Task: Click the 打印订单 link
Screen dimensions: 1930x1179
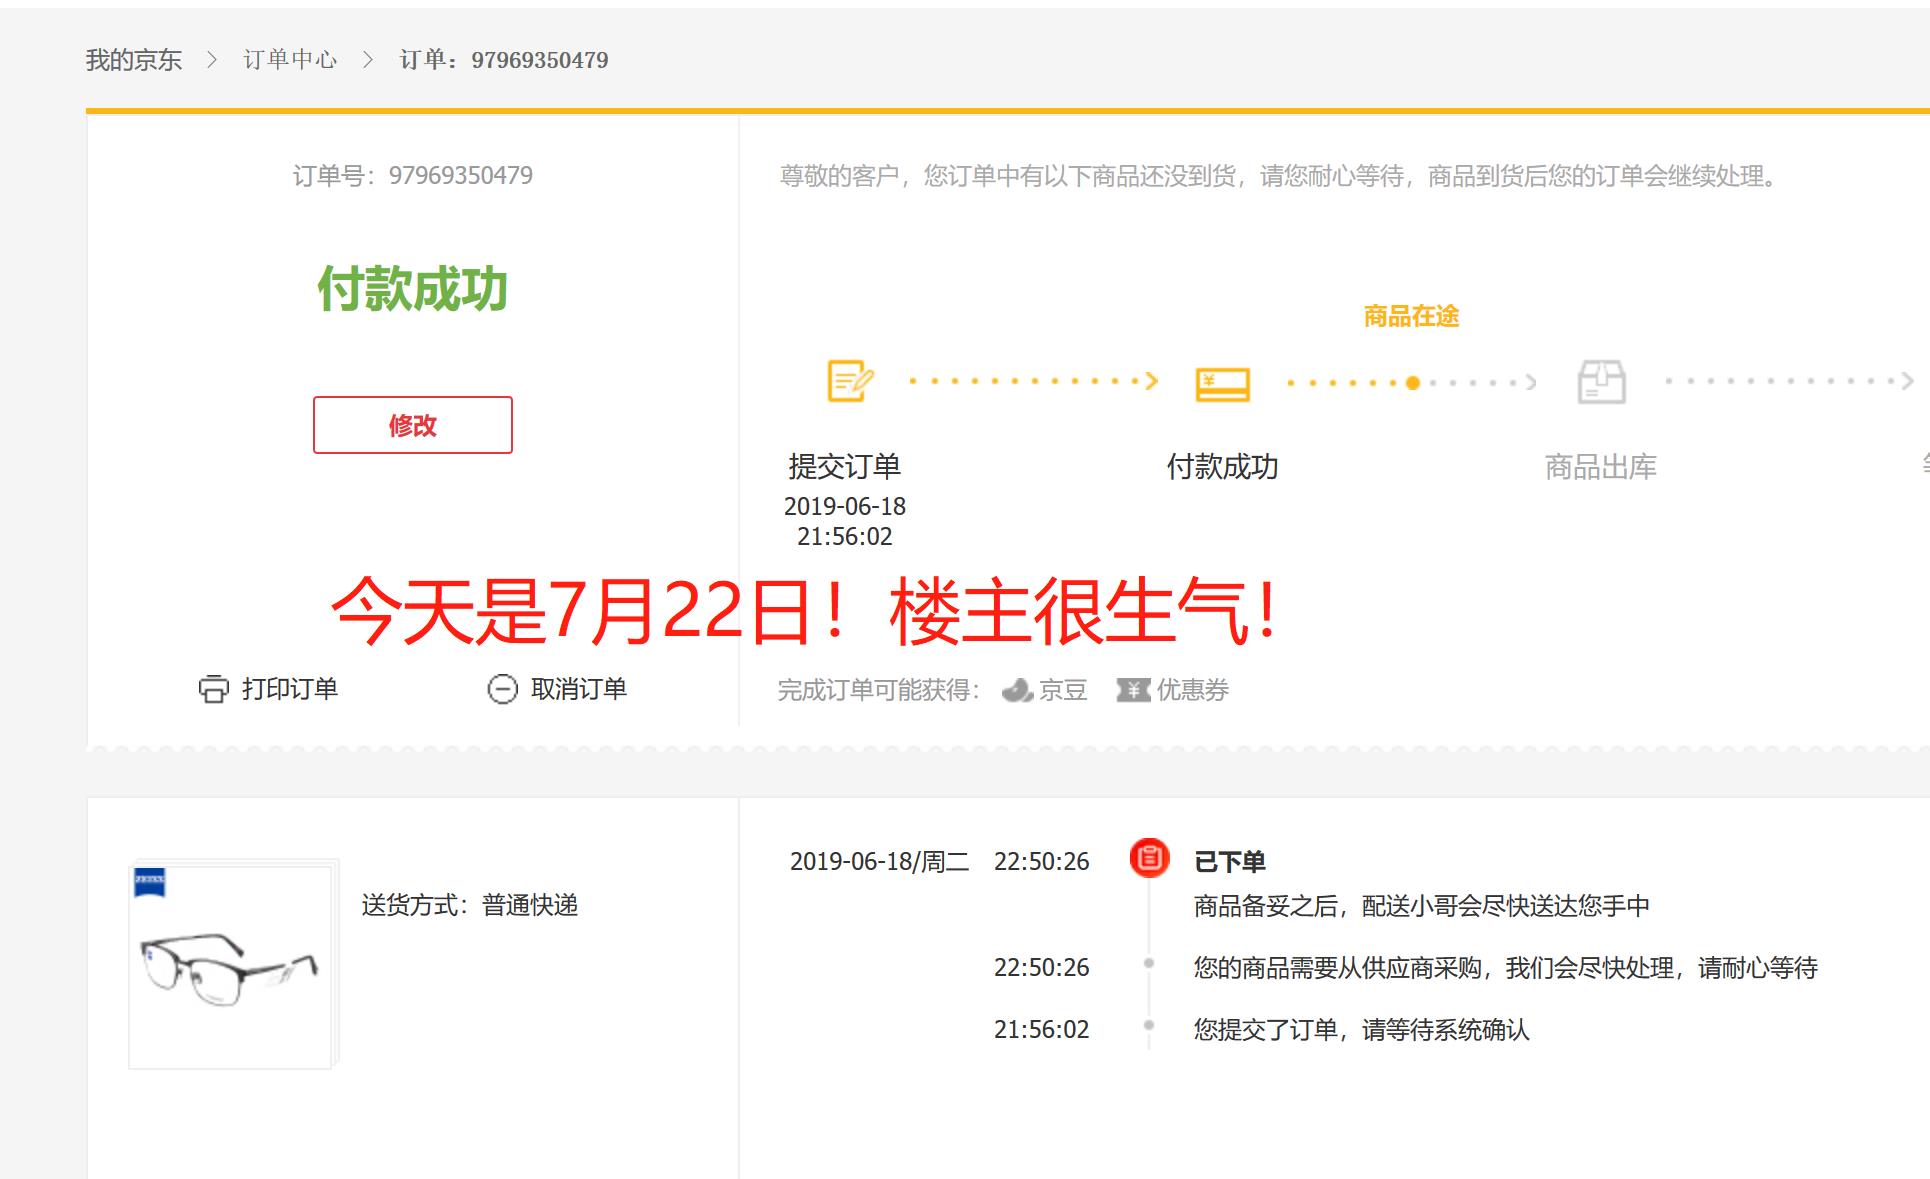Action: click(x=289, y=689)
